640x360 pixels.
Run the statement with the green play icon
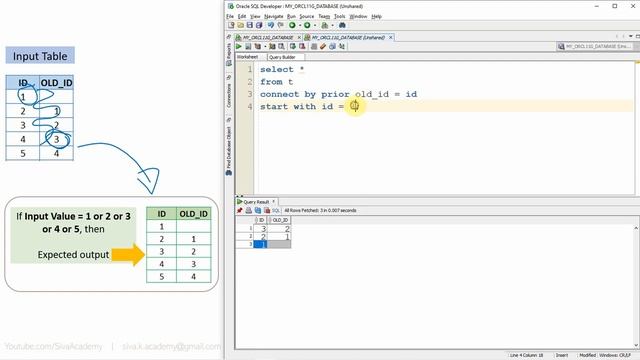(239, 47)
